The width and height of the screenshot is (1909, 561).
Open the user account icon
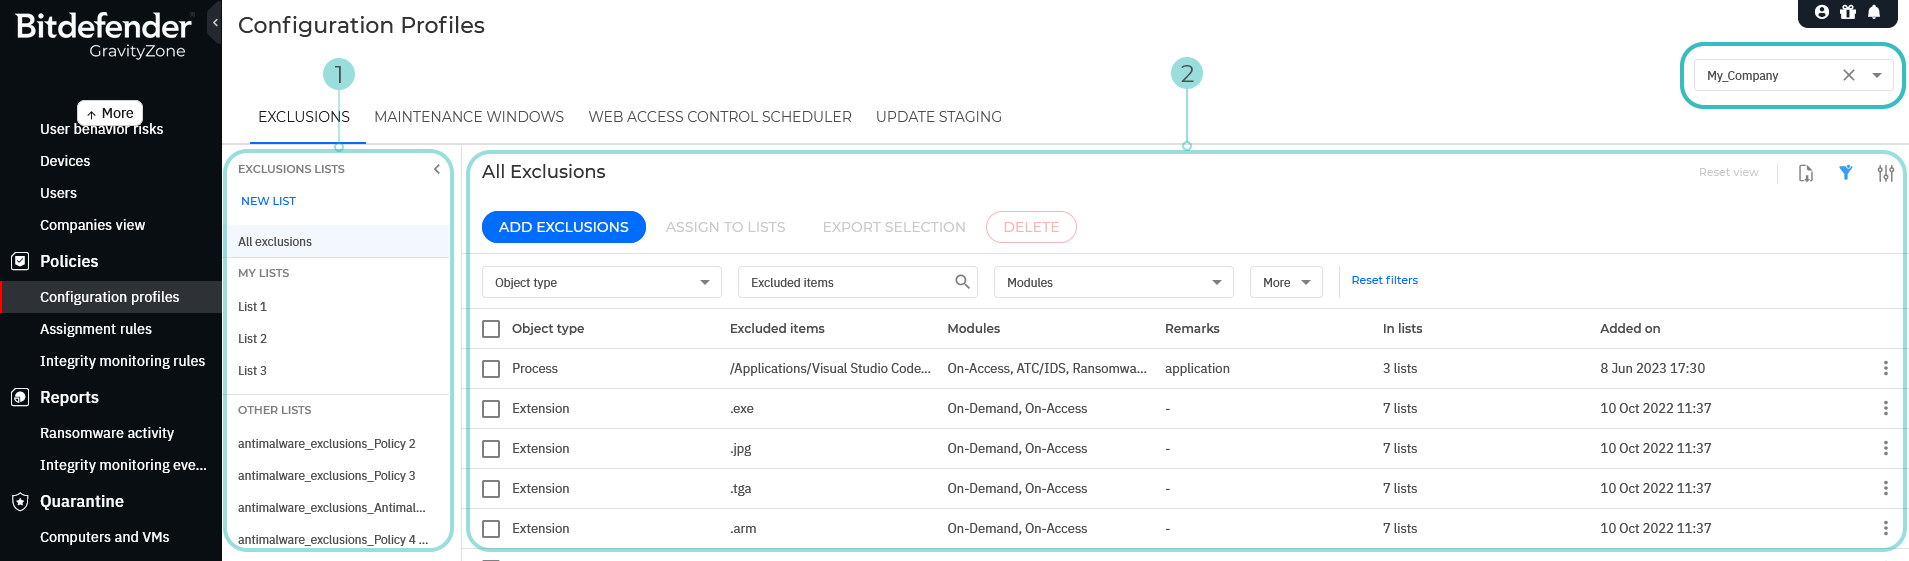click(x=1822, y=12)
